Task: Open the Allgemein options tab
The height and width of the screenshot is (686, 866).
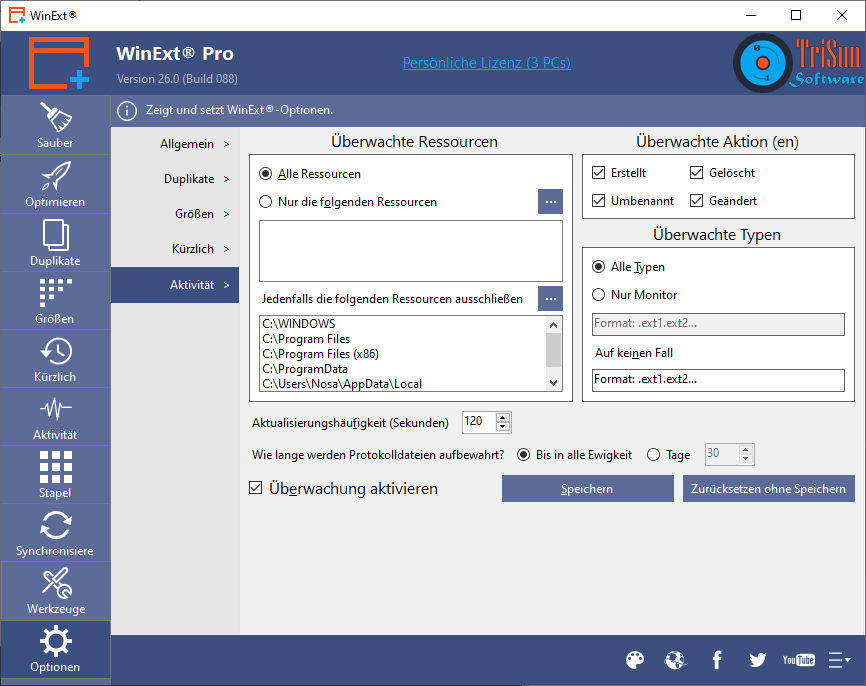Action: click(175, 144)
